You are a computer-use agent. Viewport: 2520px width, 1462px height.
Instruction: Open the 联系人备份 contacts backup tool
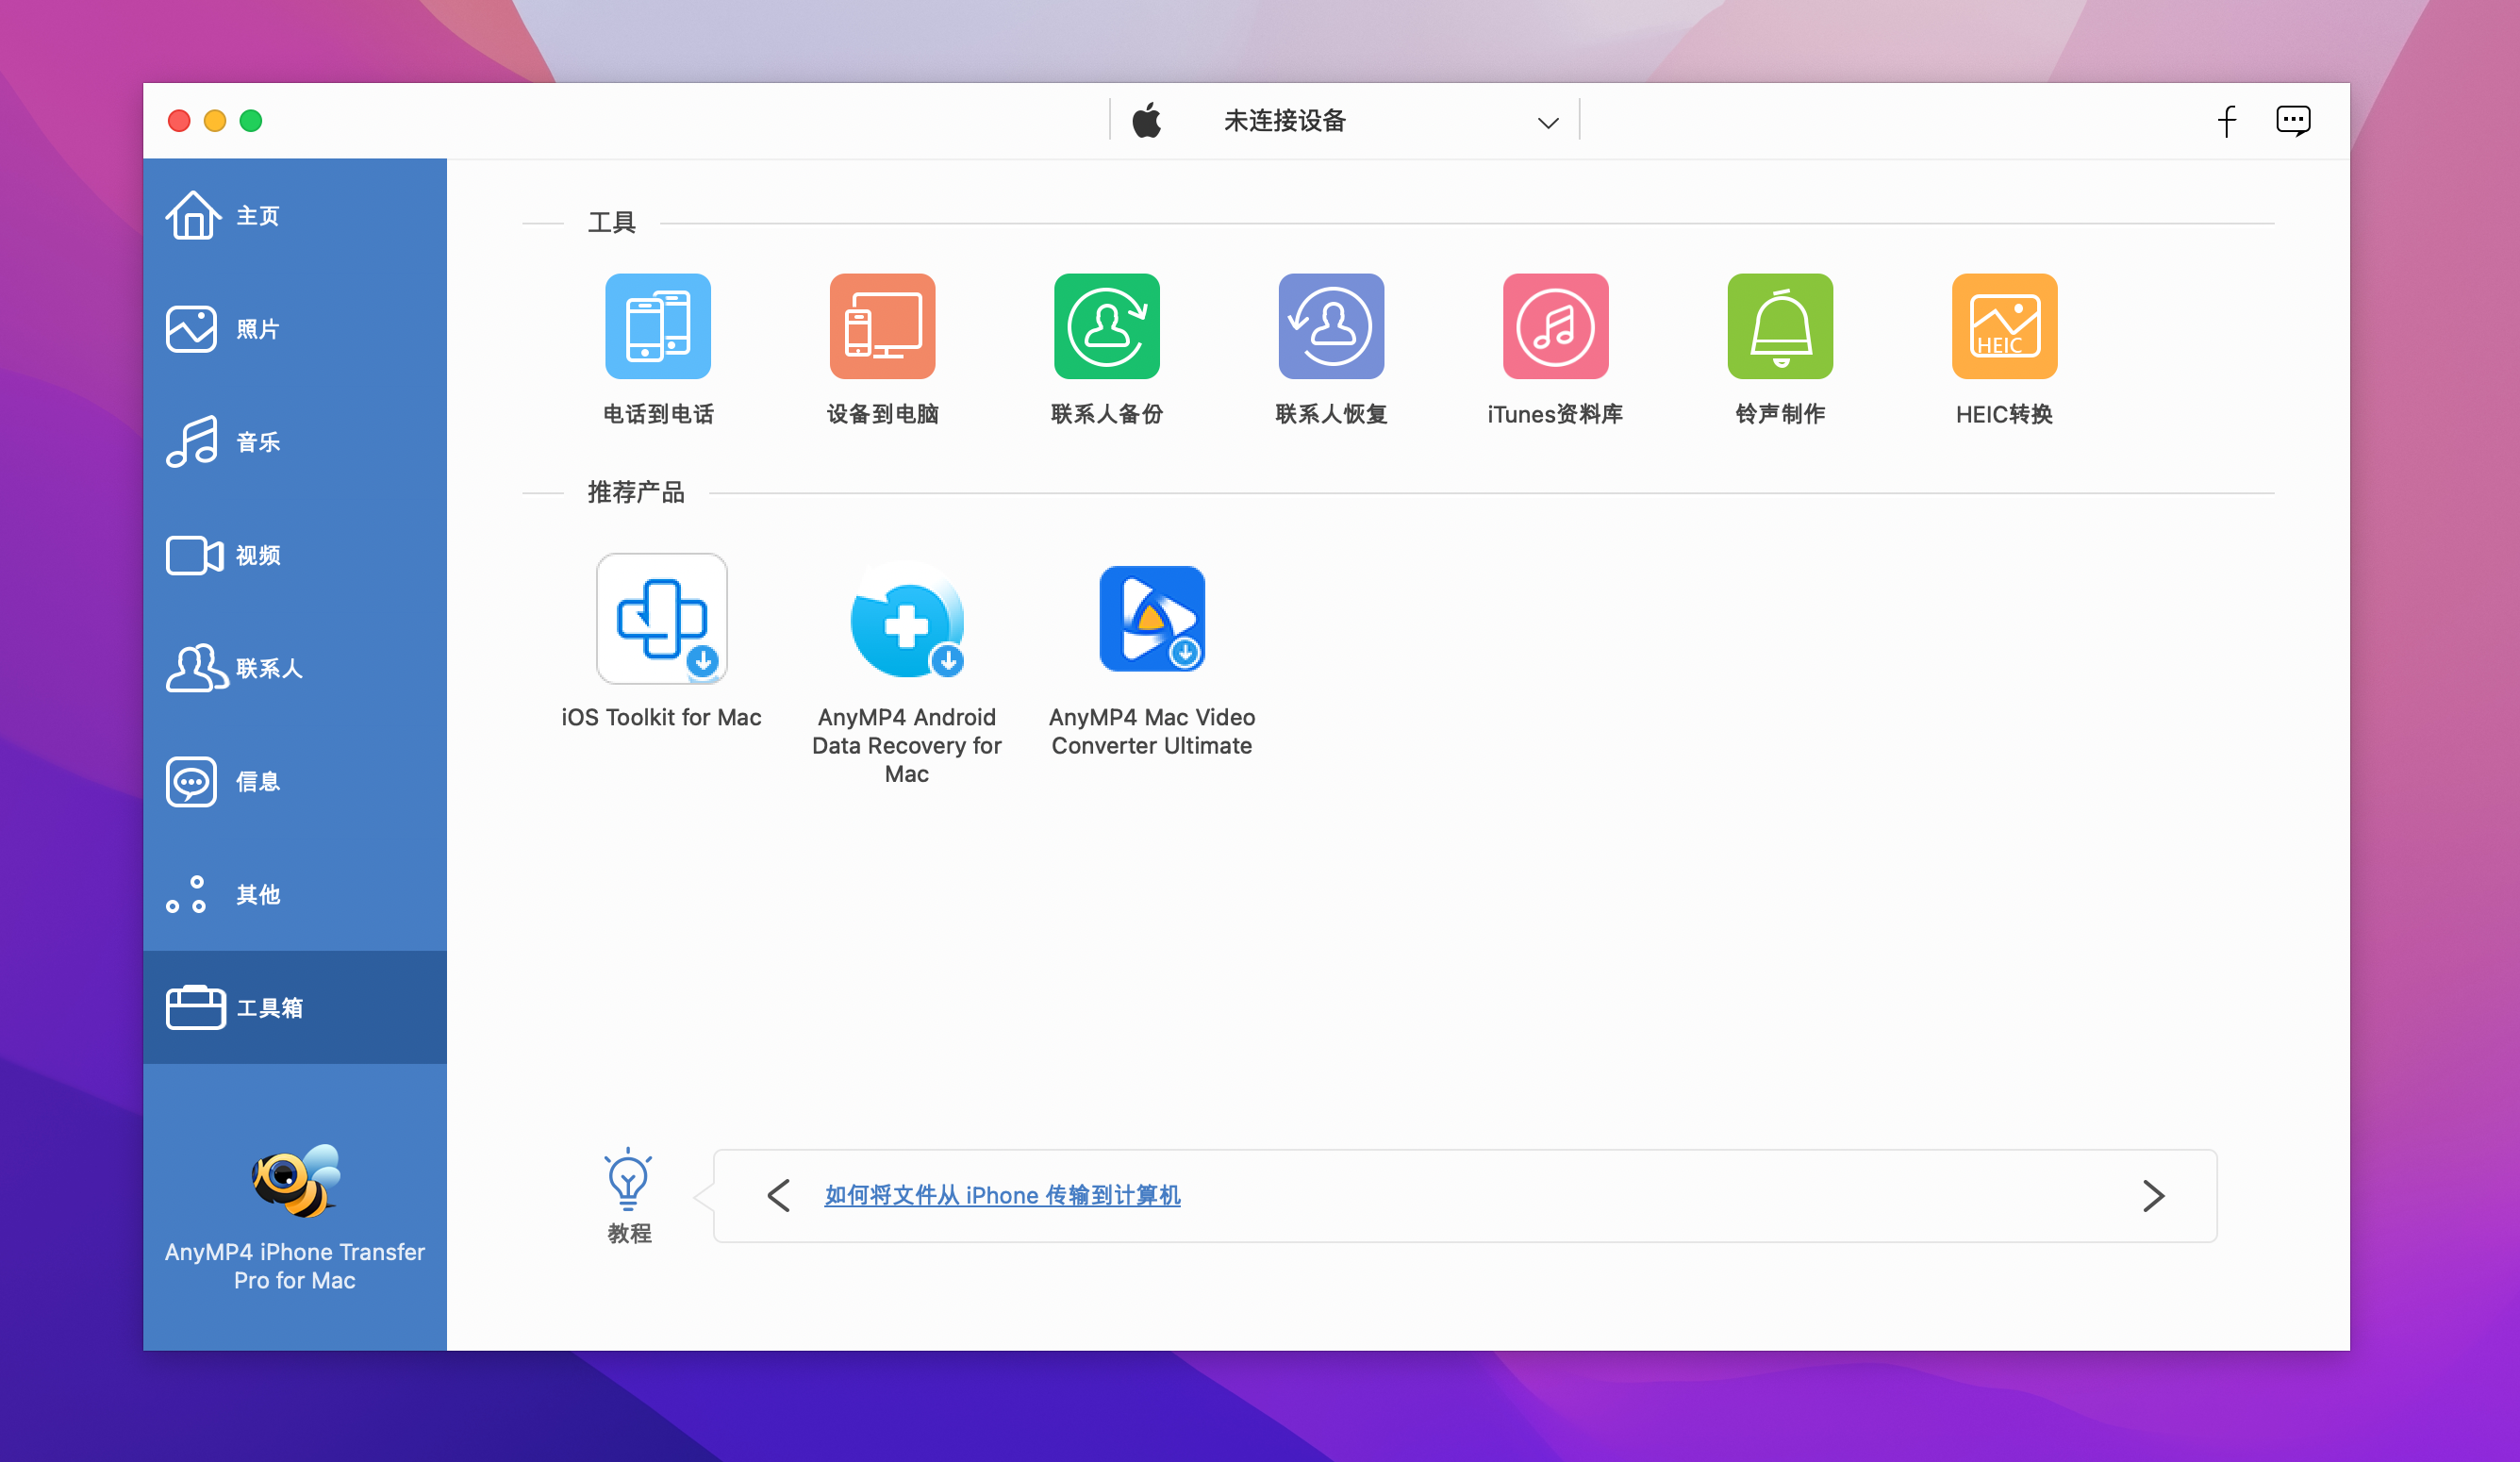click(1106, 327)
